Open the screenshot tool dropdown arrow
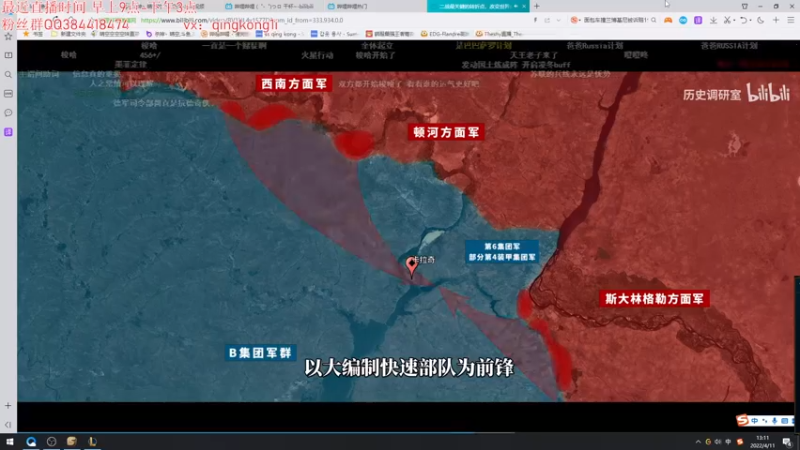Viewport: 800px width, 450px height. tap(734, 20)
